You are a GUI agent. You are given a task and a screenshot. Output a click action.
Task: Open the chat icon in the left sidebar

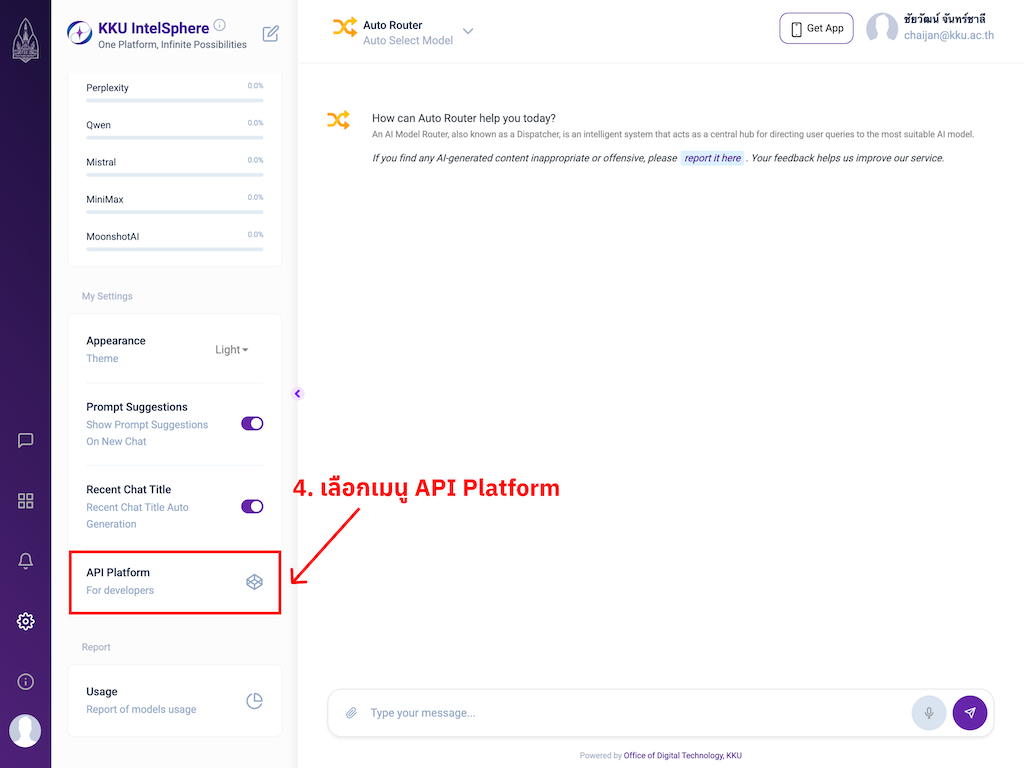[x=25, y=440]
